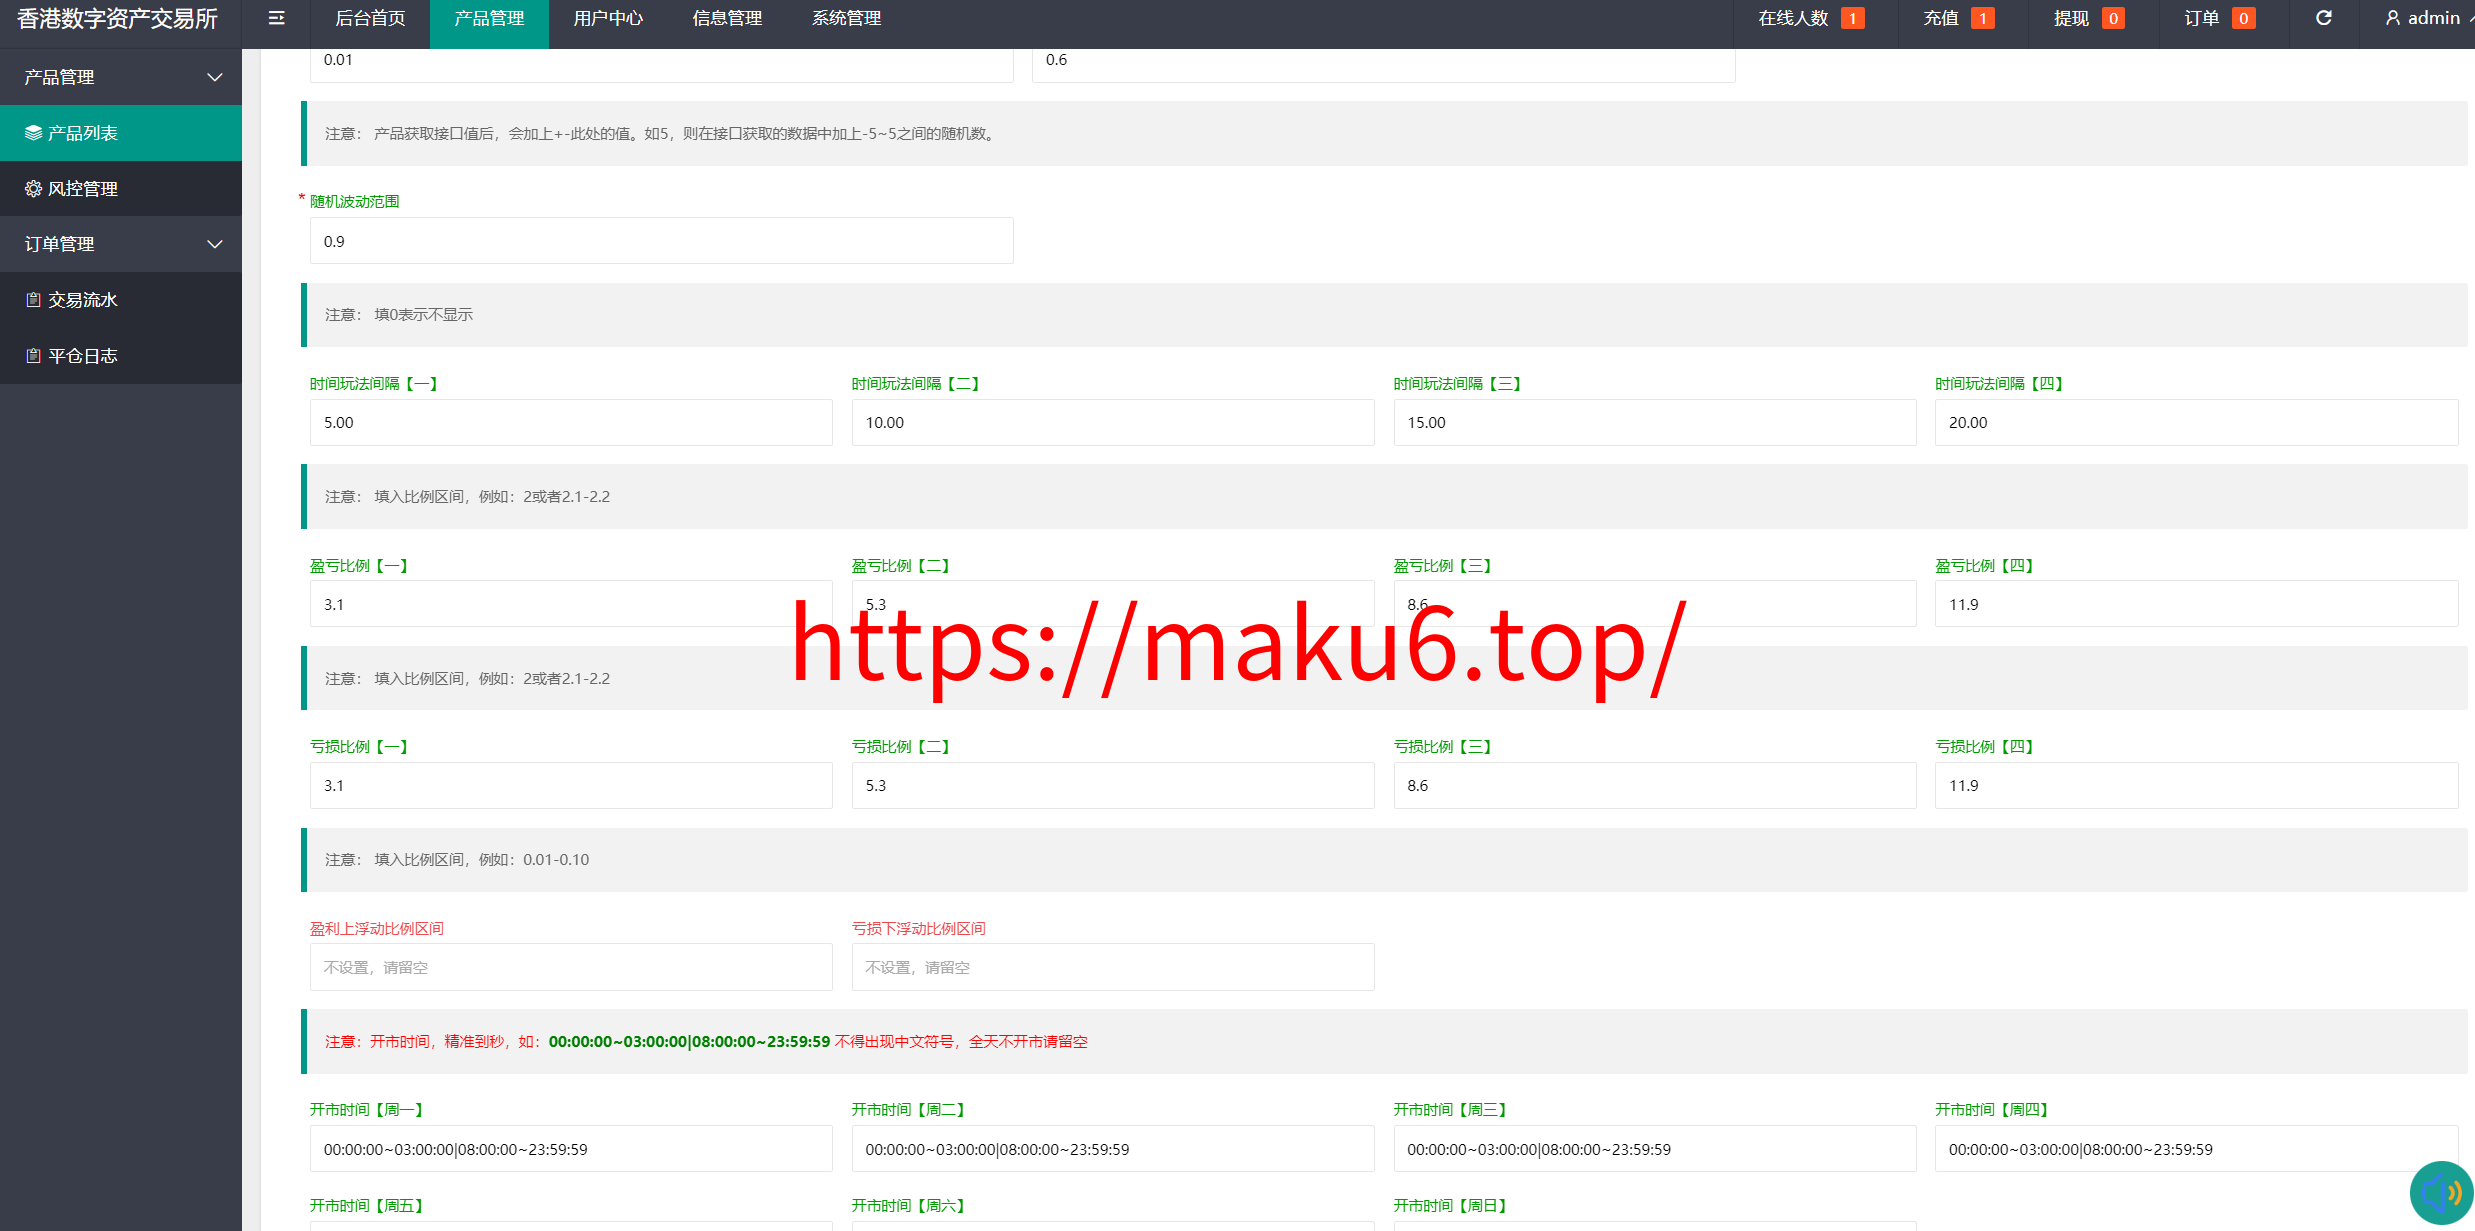Image resolution: width=2475 pixels, height=1231 pixels.
Task: Click the 例如：0.01-0.10 note text
Action: 534,860
